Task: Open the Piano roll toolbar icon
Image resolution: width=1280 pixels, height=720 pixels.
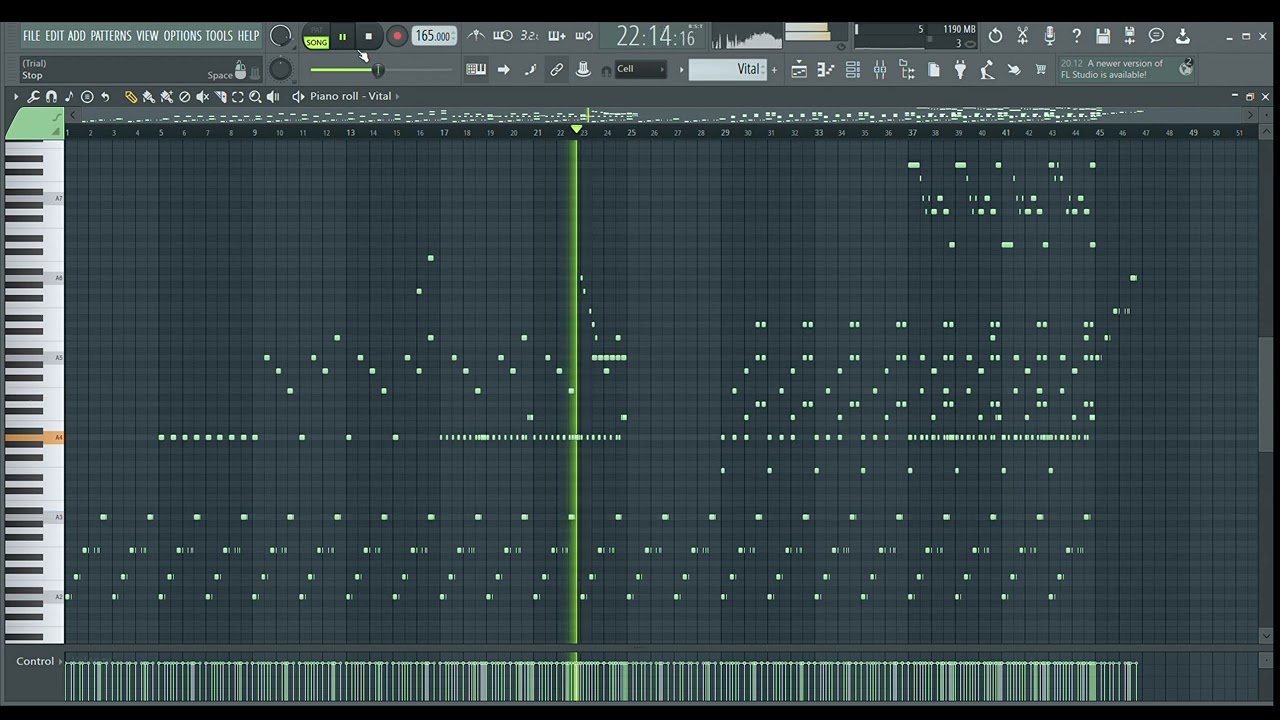Action: click(826, 69)
